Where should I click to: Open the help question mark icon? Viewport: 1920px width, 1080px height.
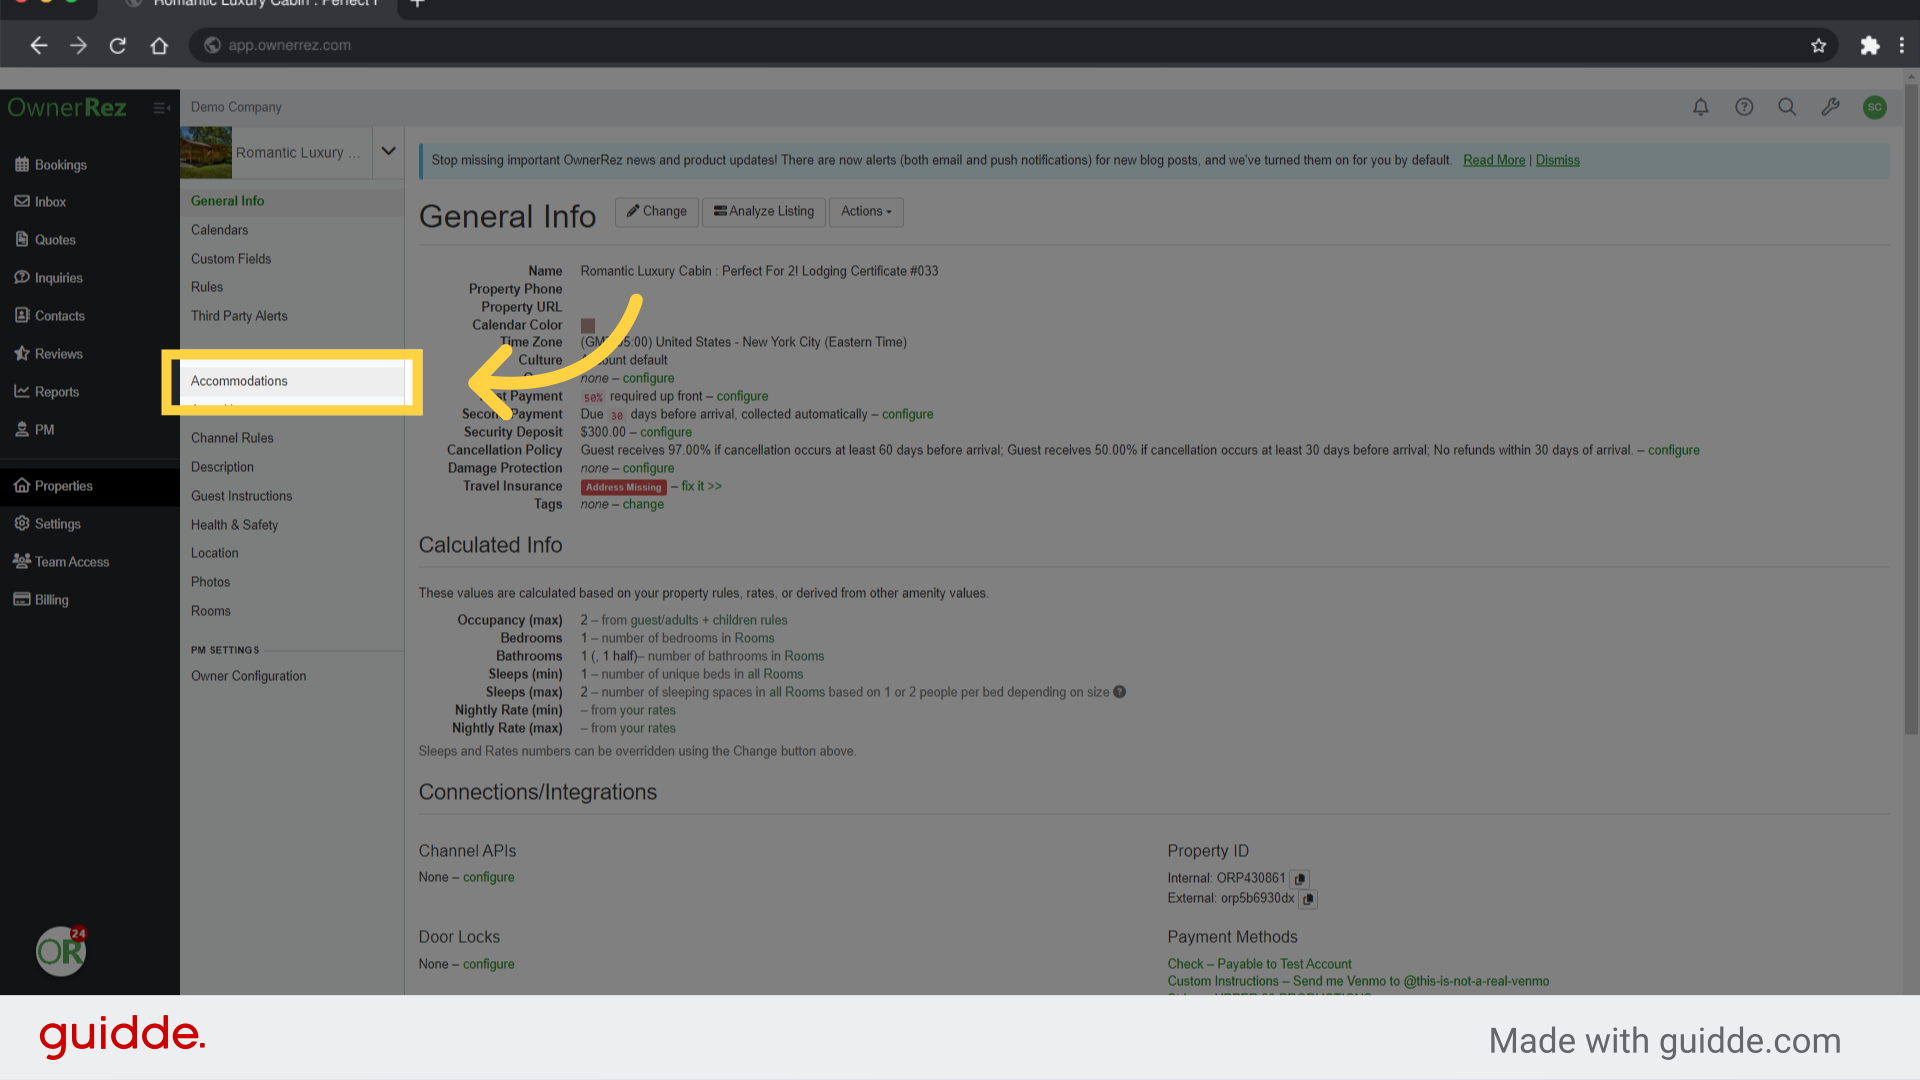[1744, 107]
